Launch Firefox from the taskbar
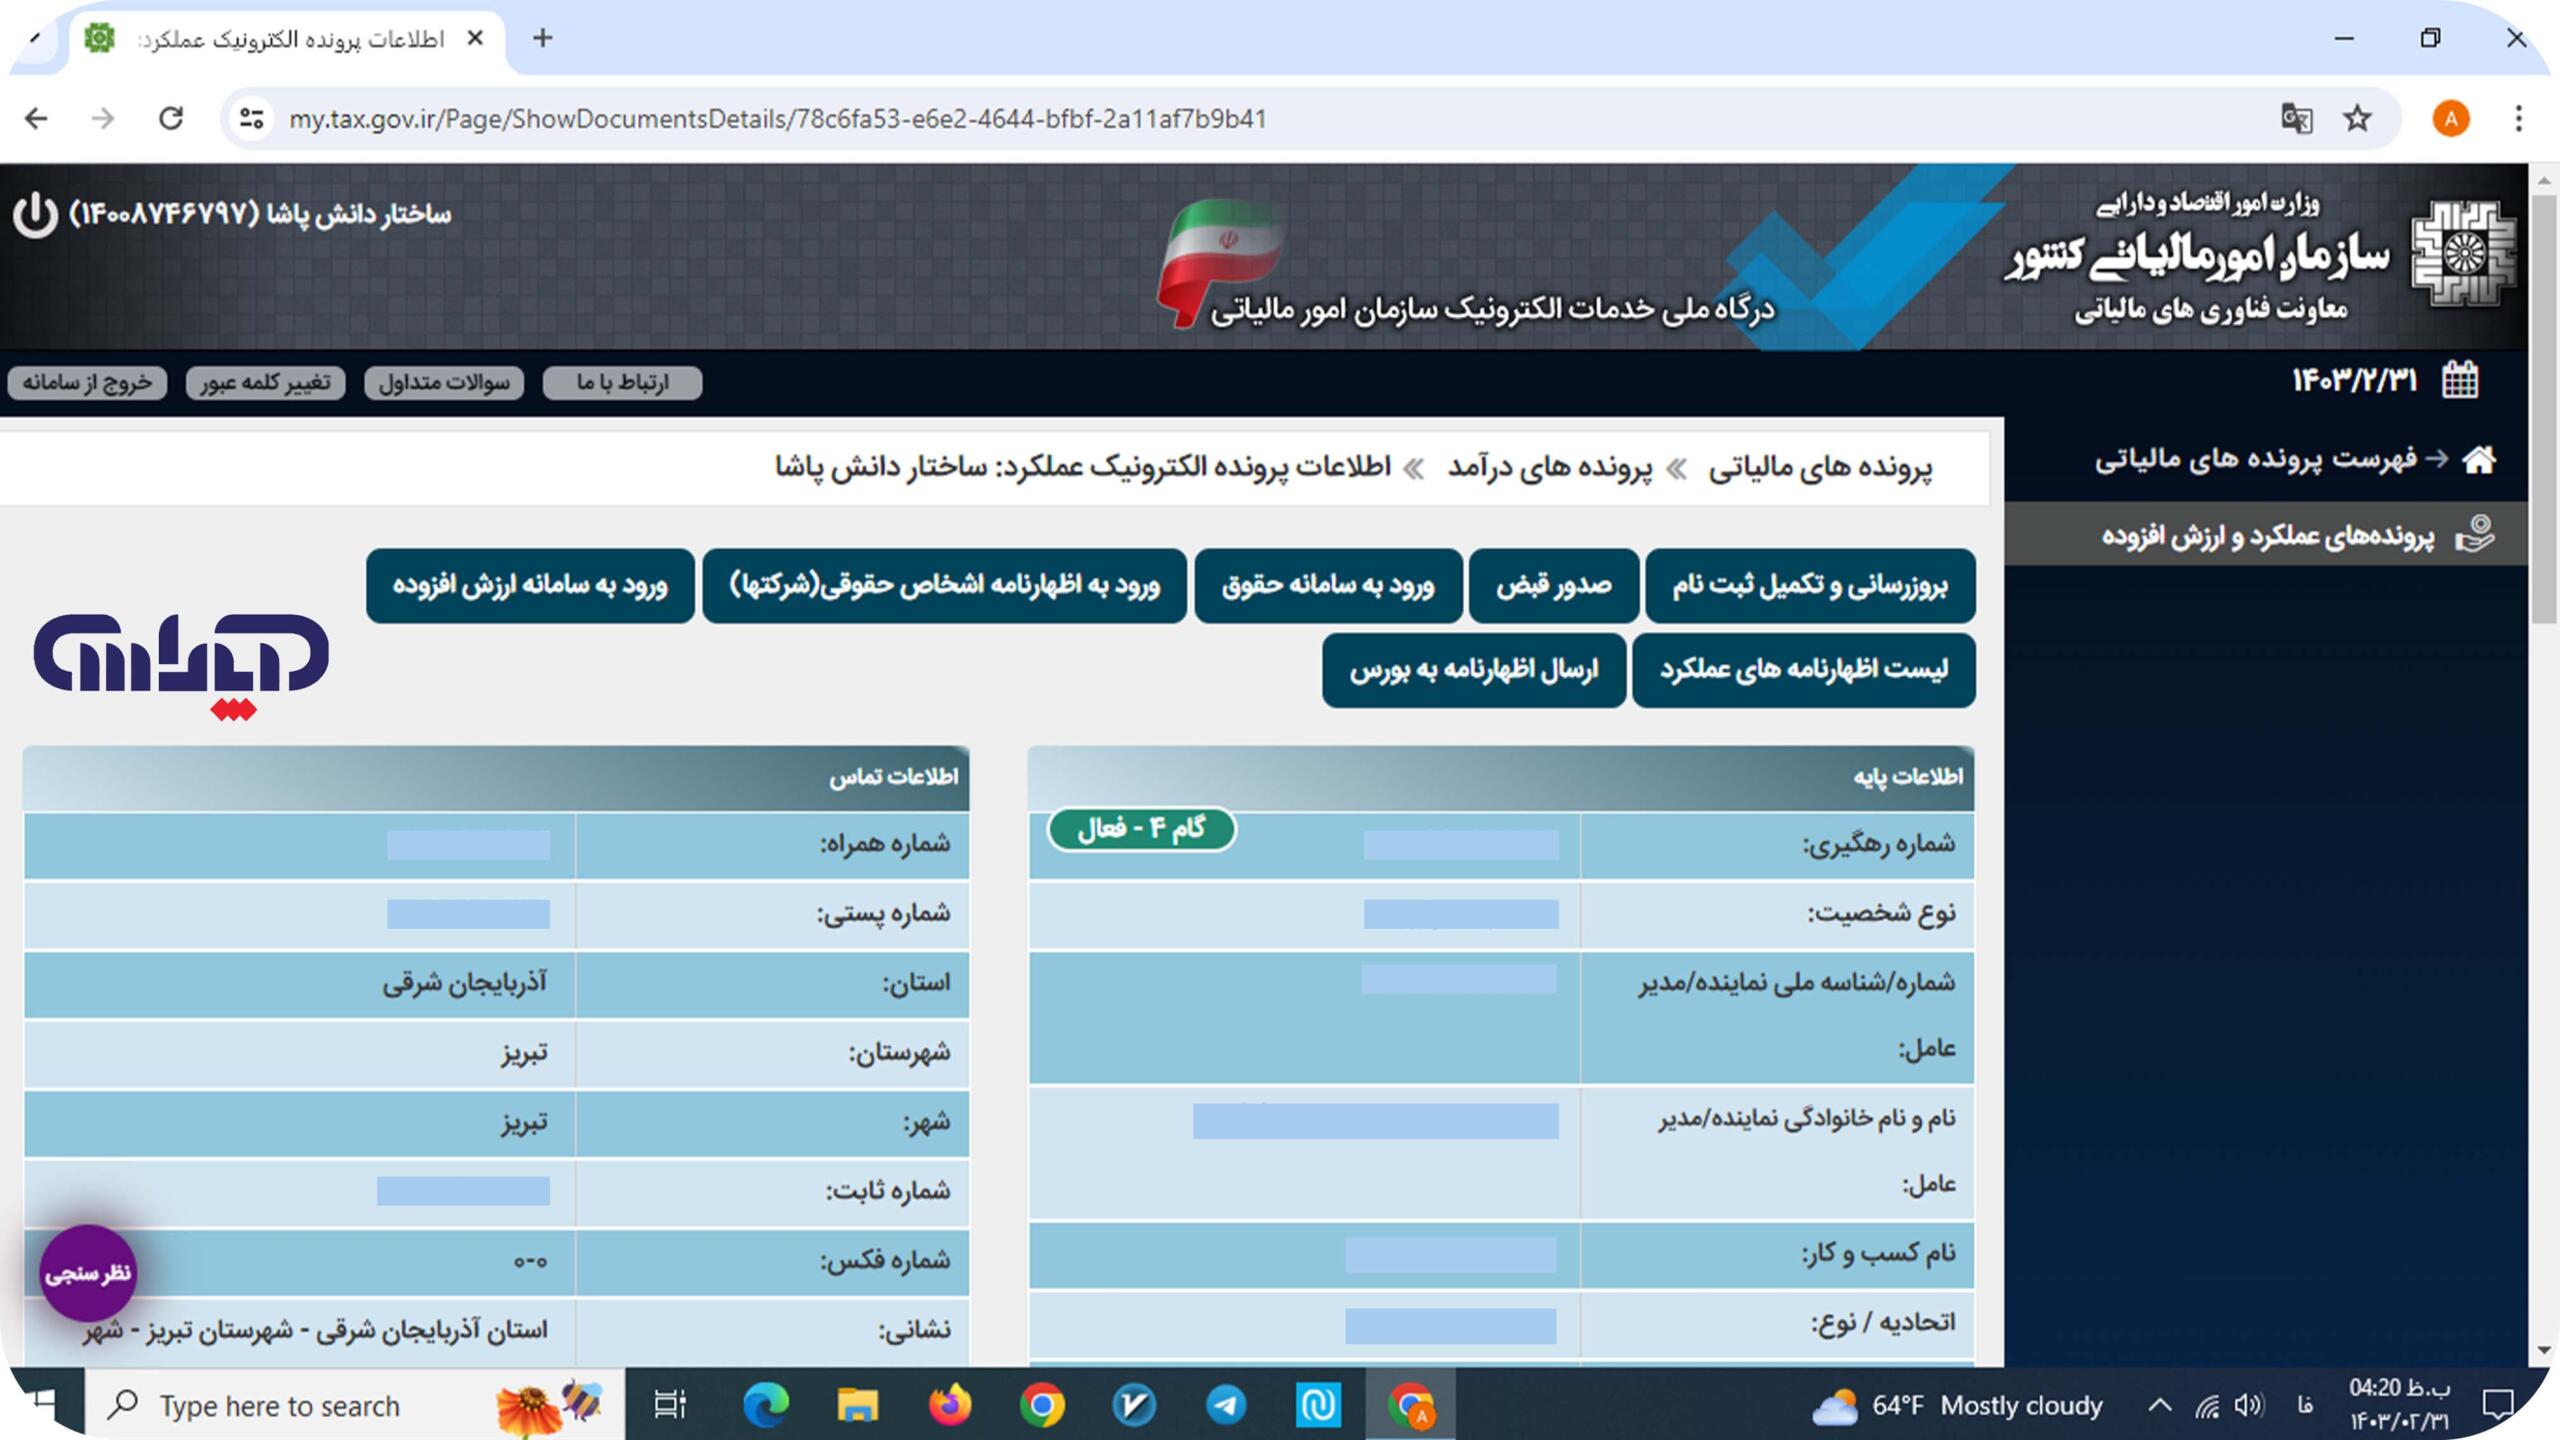Image resolution: width=2560 pixels, height=1440 pixels. (948, 1405)
